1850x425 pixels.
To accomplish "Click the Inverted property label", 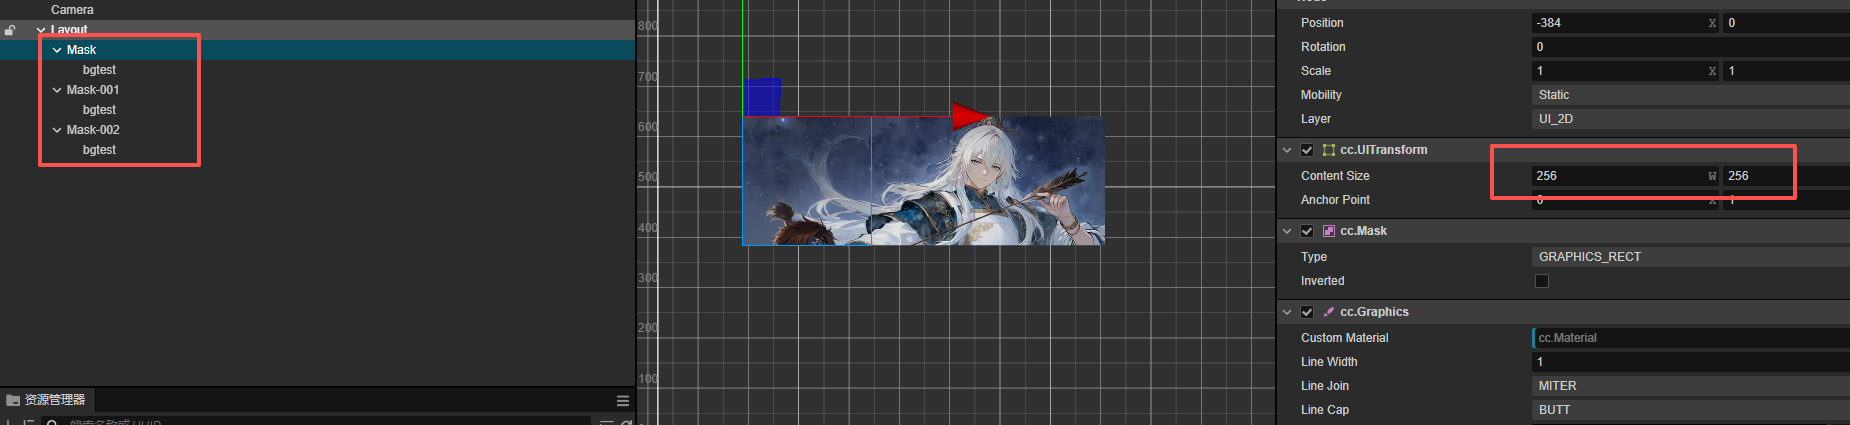I will tap(1322, 281).
